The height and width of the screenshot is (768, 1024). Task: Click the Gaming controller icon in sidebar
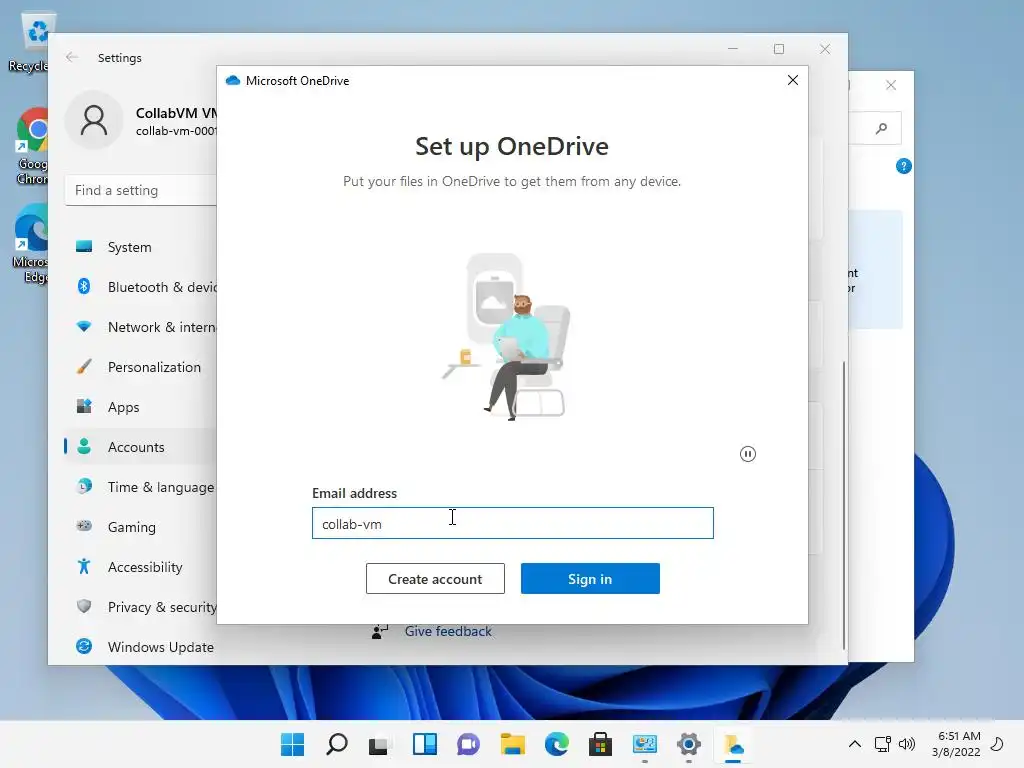tap(84, 526)
